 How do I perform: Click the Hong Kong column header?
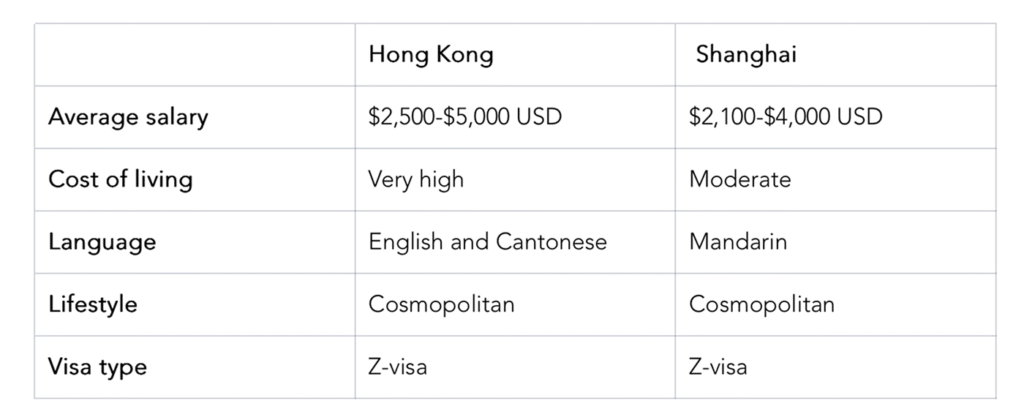click(430, 55)
